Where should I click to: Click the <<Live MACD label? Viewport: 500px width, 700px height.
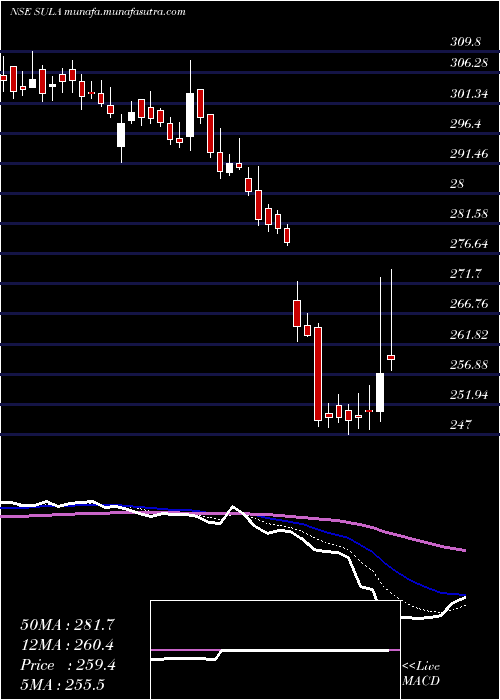tap(421, 674)
